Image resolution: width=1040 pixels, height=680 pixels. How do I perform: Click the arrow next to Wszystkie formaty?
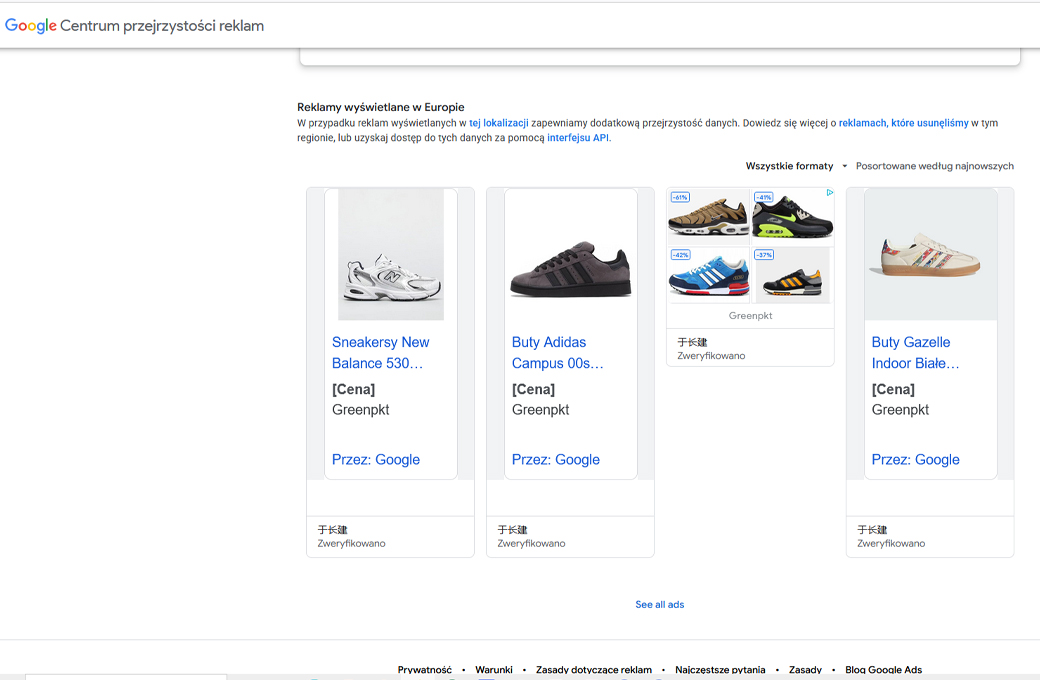point(844,166)
